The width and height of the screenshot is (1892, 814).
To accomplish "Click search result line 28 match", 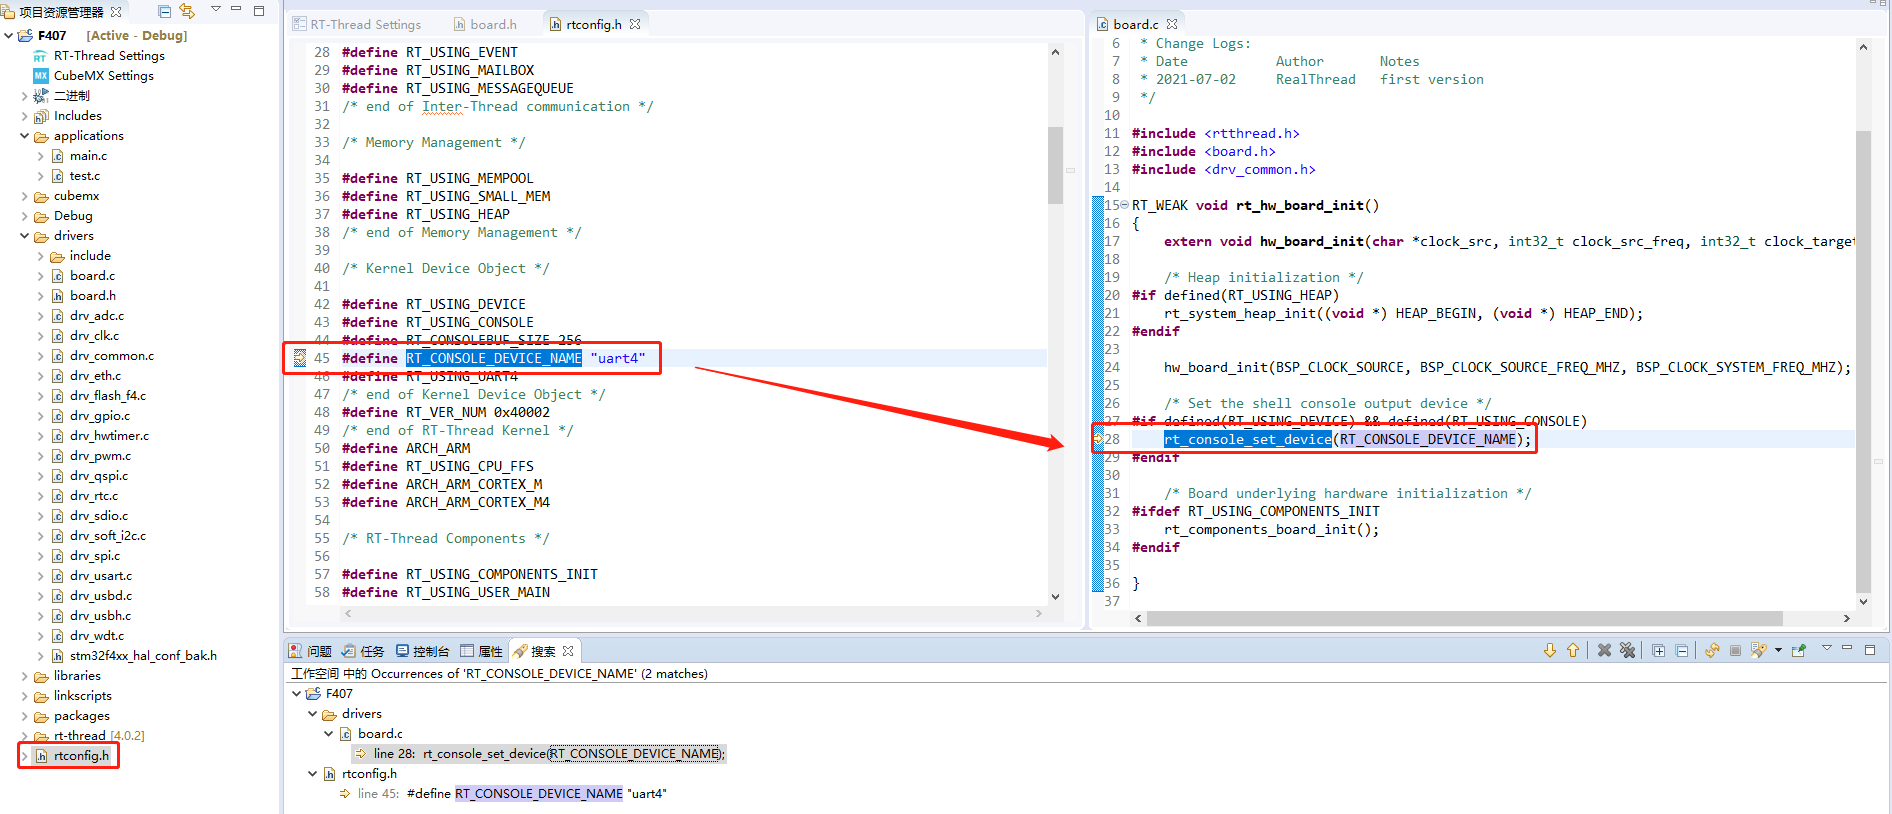I will (540, 753).
